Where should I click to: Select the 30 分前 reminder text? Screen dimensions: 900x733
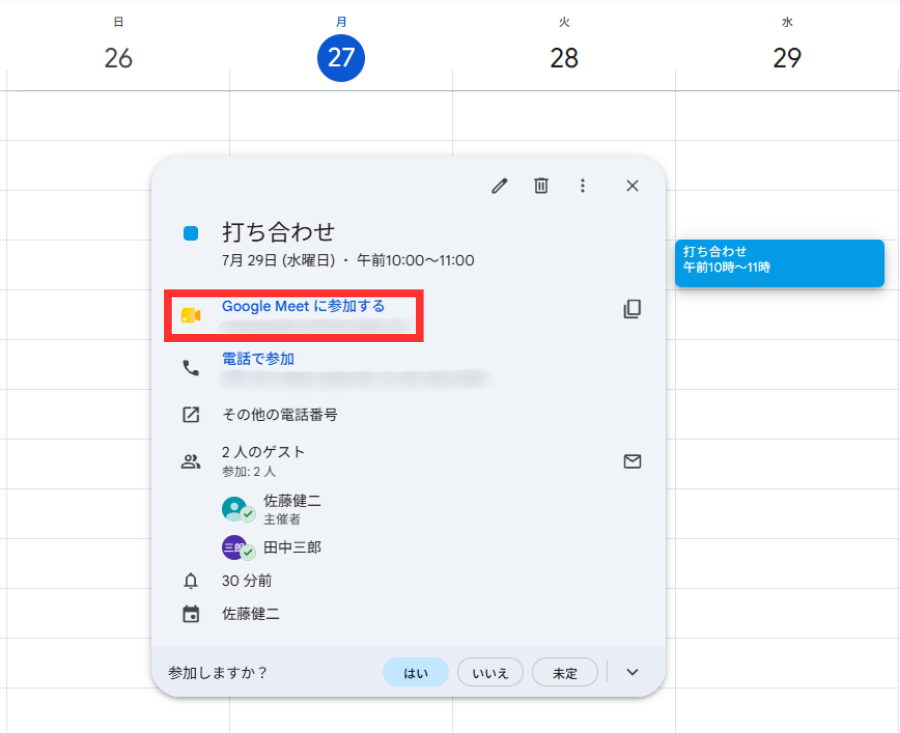pos(247,581)
